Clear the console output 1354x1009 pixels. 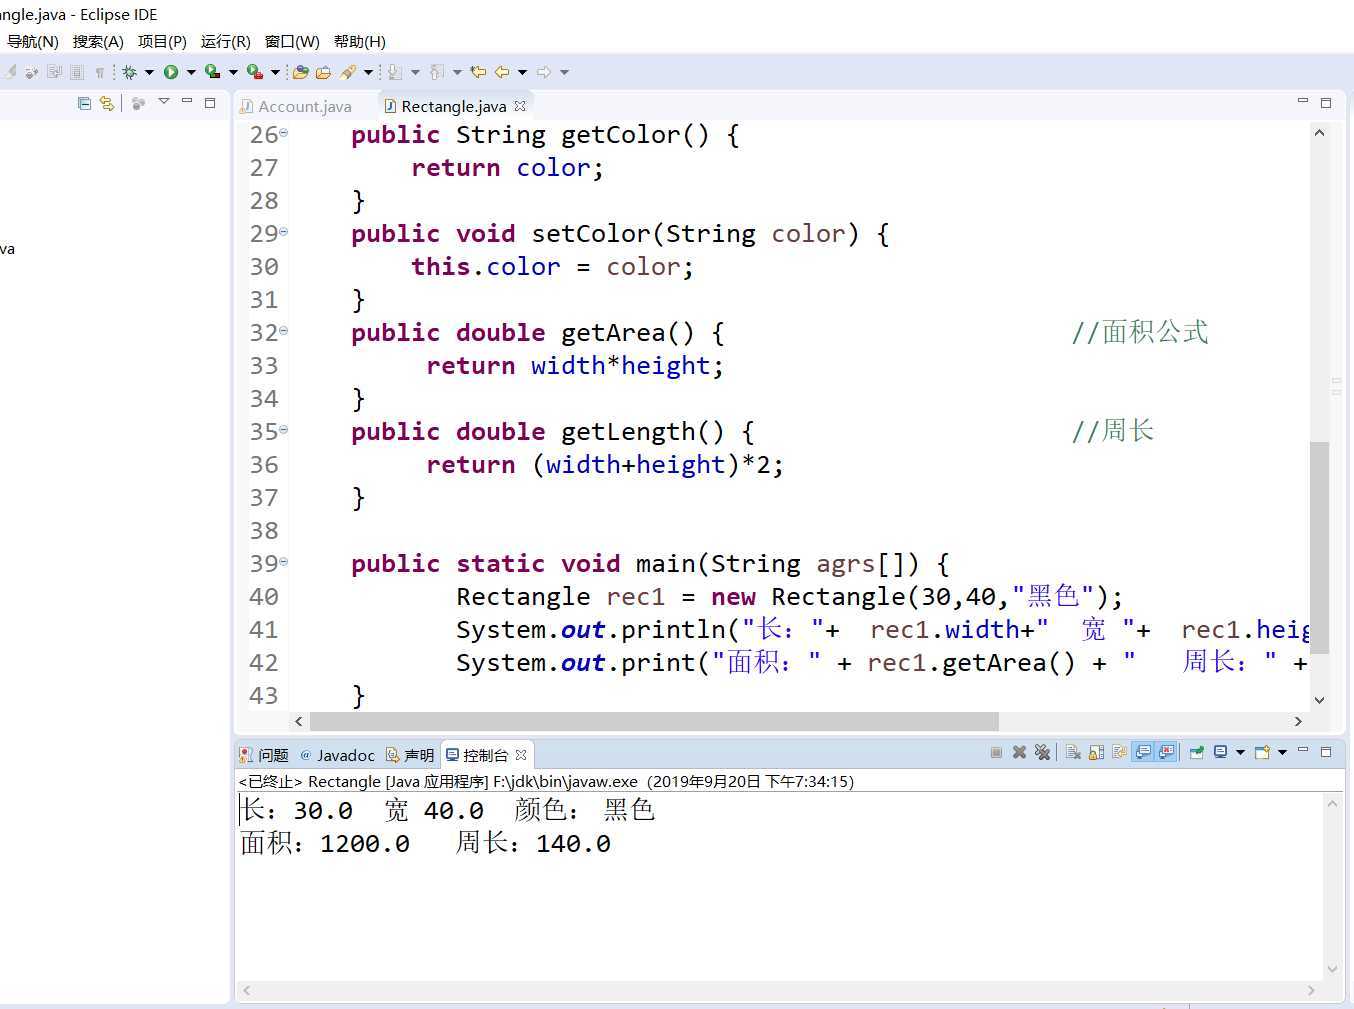1073,752
